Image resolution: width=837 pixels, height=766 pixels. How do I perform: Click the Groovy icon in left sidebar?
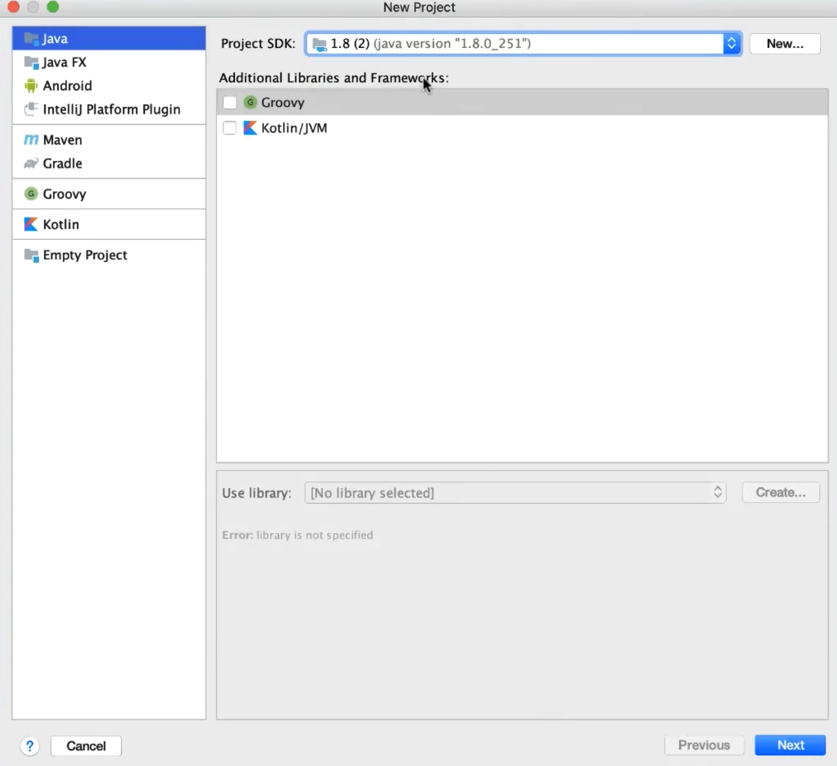pyautogui.click(x=31, y=194)
